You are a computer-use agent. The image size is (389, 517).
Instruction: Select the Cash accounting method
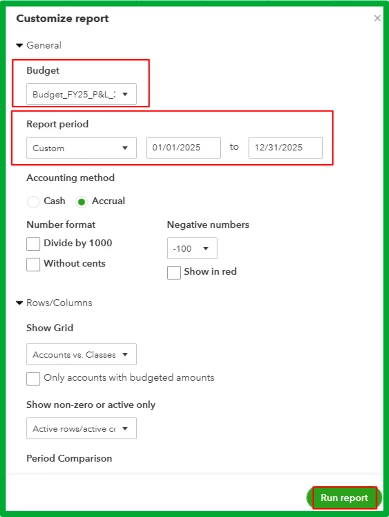pyautogui.click(x=33, y=201)
